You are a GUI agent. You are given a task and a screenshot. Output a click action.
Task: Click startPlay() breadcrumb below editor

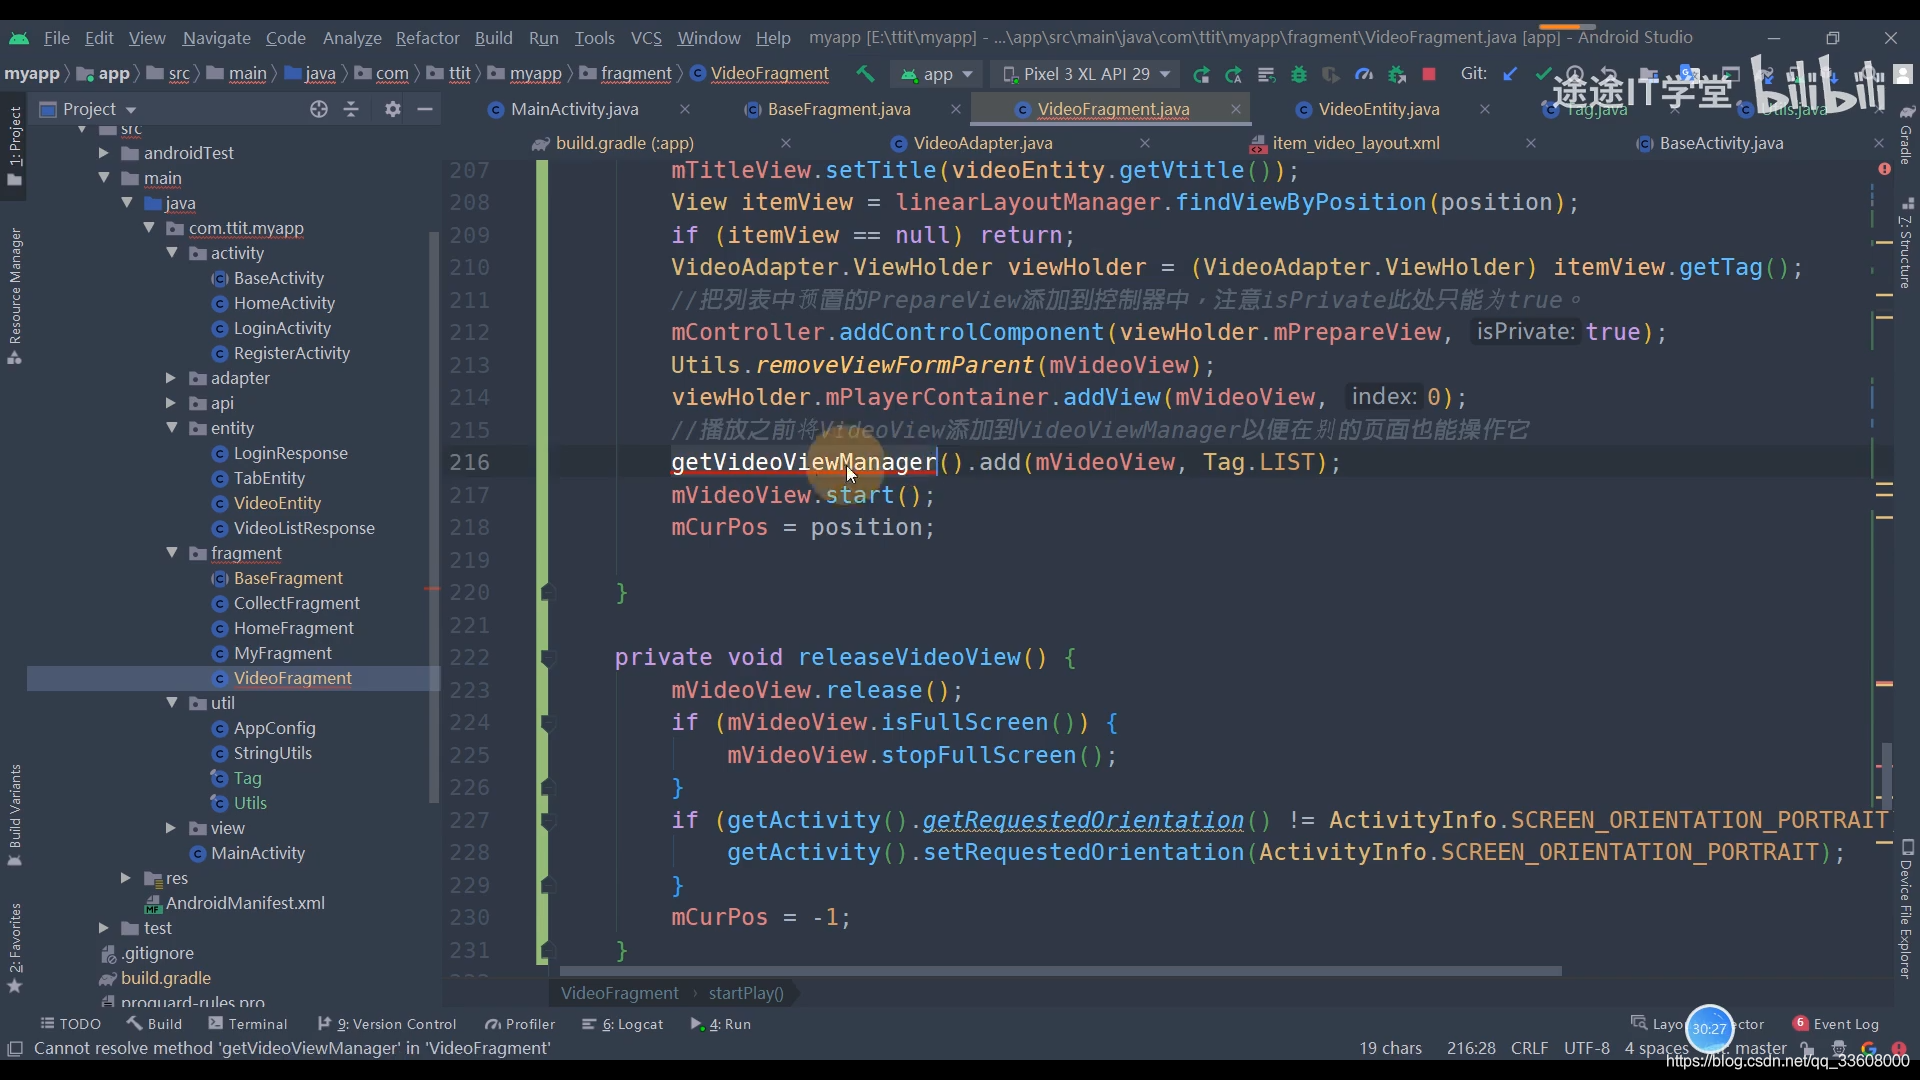746,993
